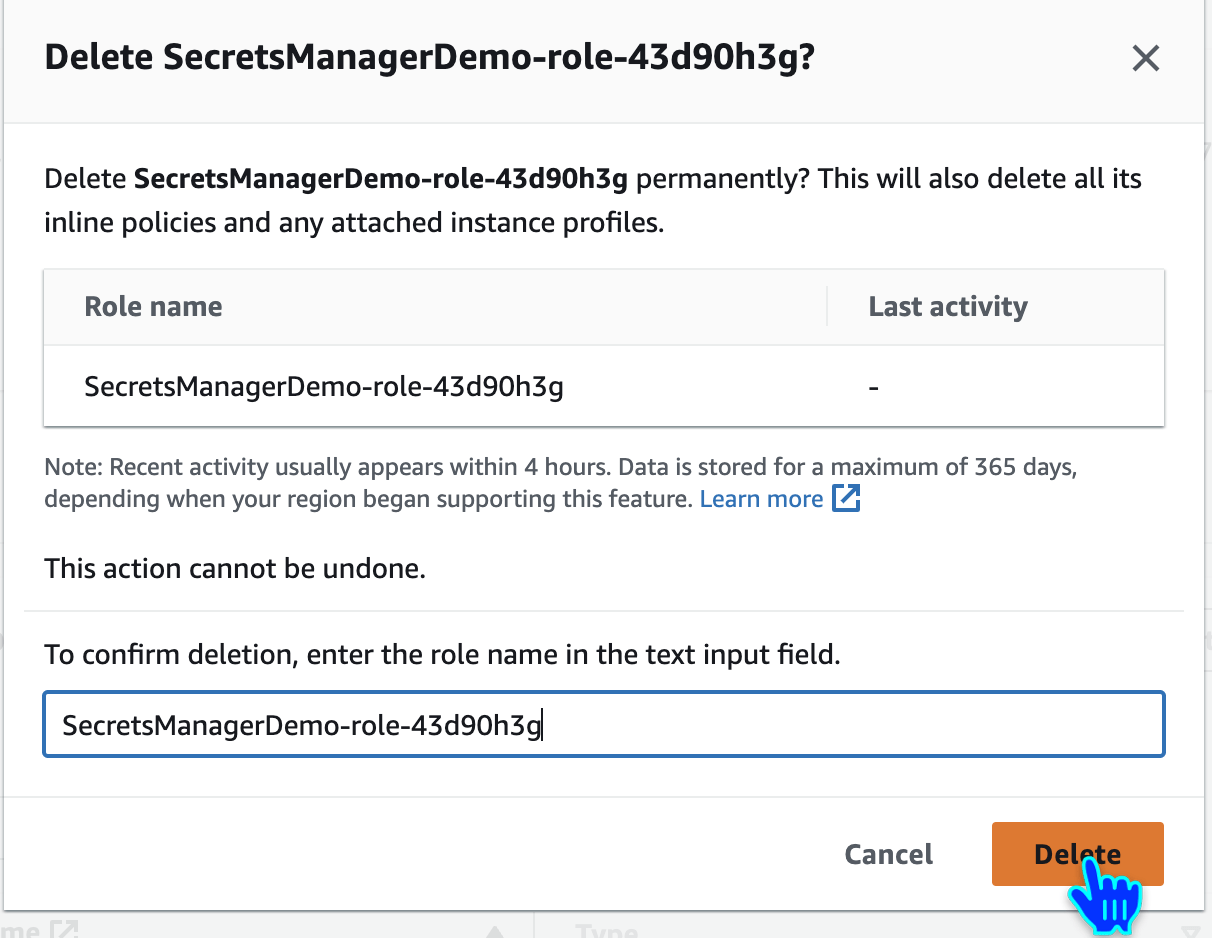Click the dialog title heading text
Image resolution: width=1212 pixels, height=938 pixels.
coord(429,59)
